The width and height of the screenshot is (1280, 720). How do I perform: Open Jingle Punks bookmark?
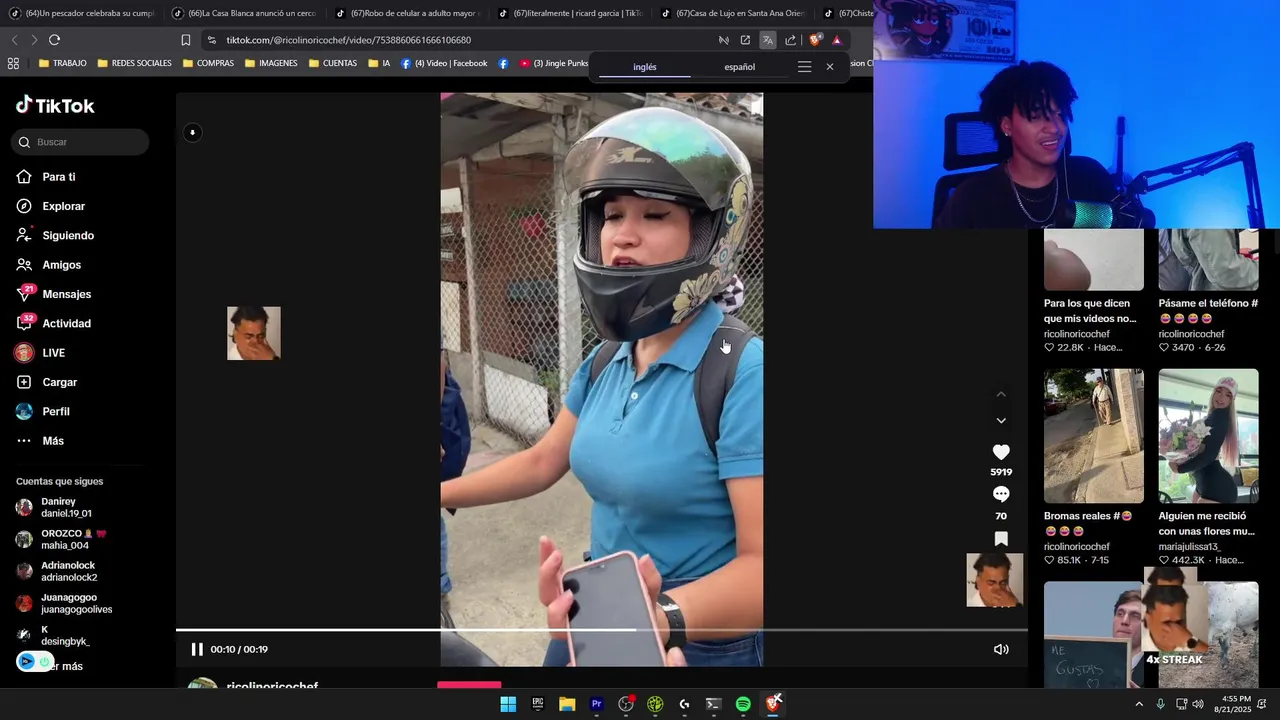pyautogui.click(x=554, y=63)
